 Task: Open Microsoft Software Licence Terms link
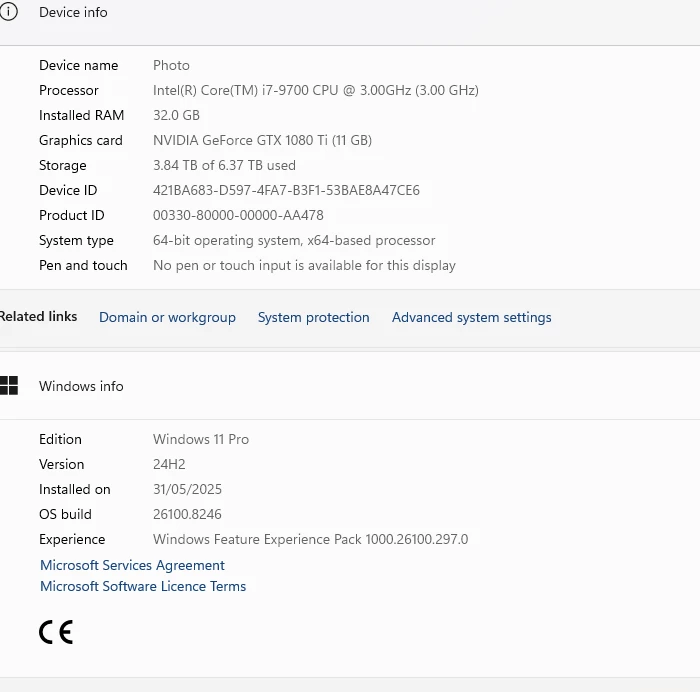[x=143, y=586]
